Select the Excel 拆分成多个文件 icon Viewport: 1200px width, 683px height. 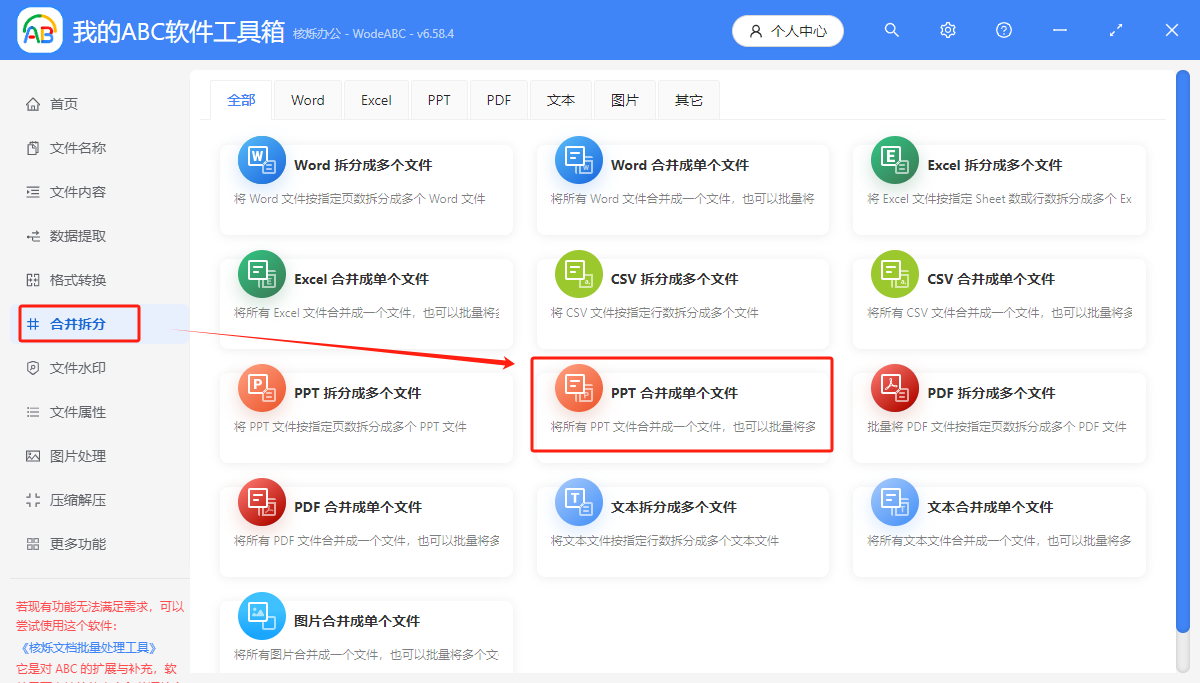point(894,159)
